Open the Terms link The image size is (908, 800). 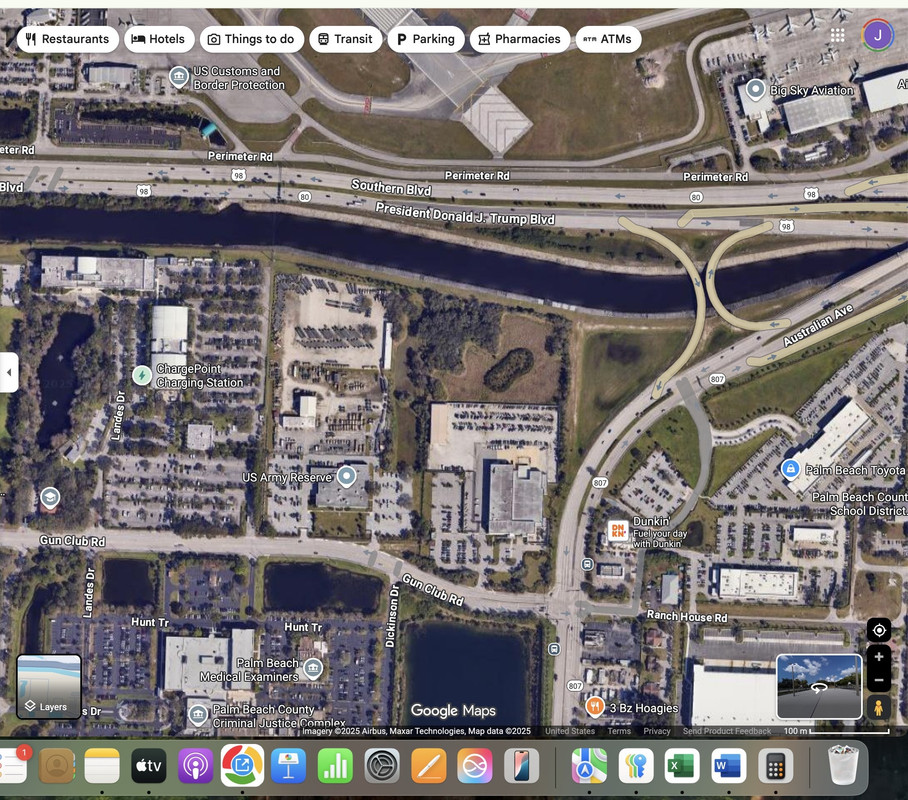click(x=619, y=731)
